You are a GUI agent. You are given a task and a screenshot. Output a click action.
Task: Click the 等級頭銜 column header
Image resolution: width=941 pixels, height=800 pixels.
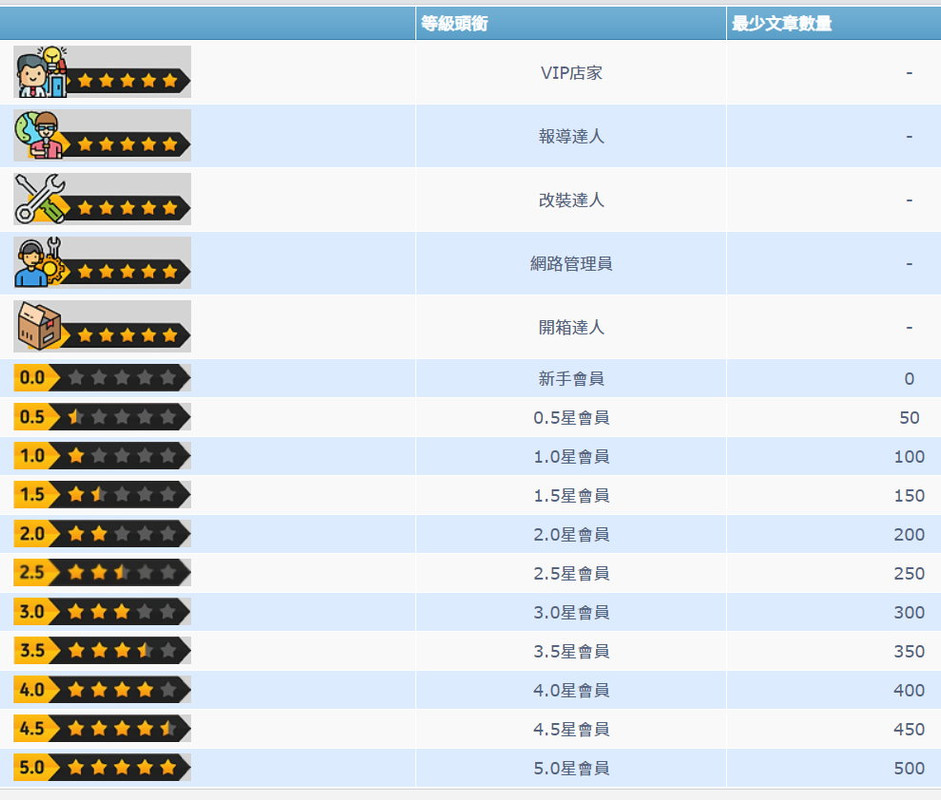point(571,23)
